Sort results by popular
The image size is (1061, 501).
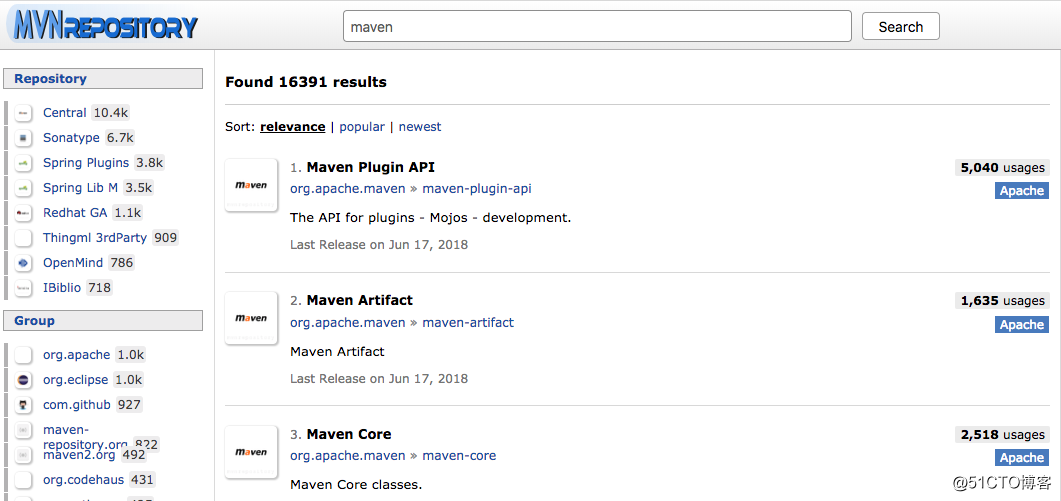(362, 127)
